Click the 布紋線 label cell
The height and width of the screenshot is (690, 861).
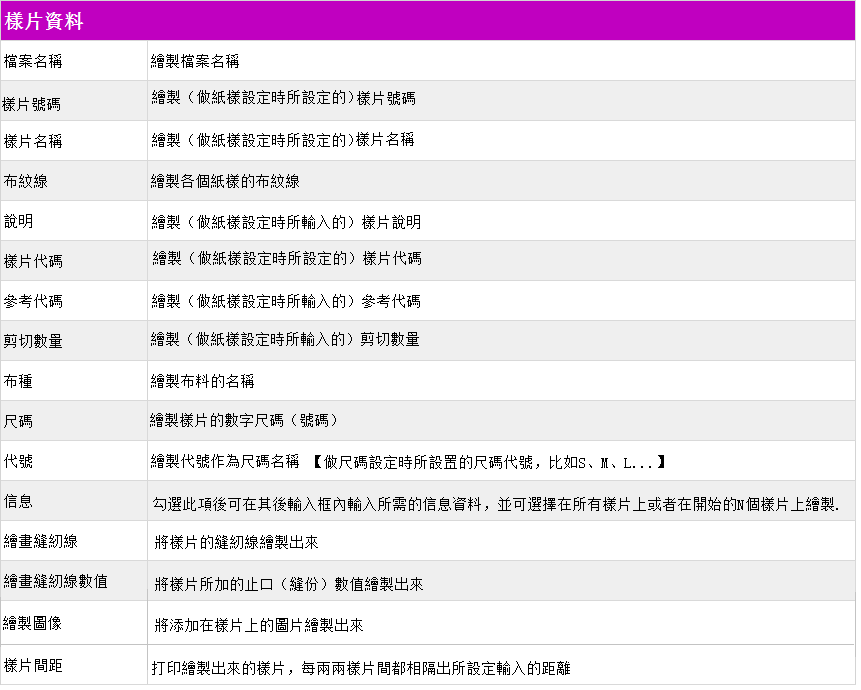click(26, 181)
